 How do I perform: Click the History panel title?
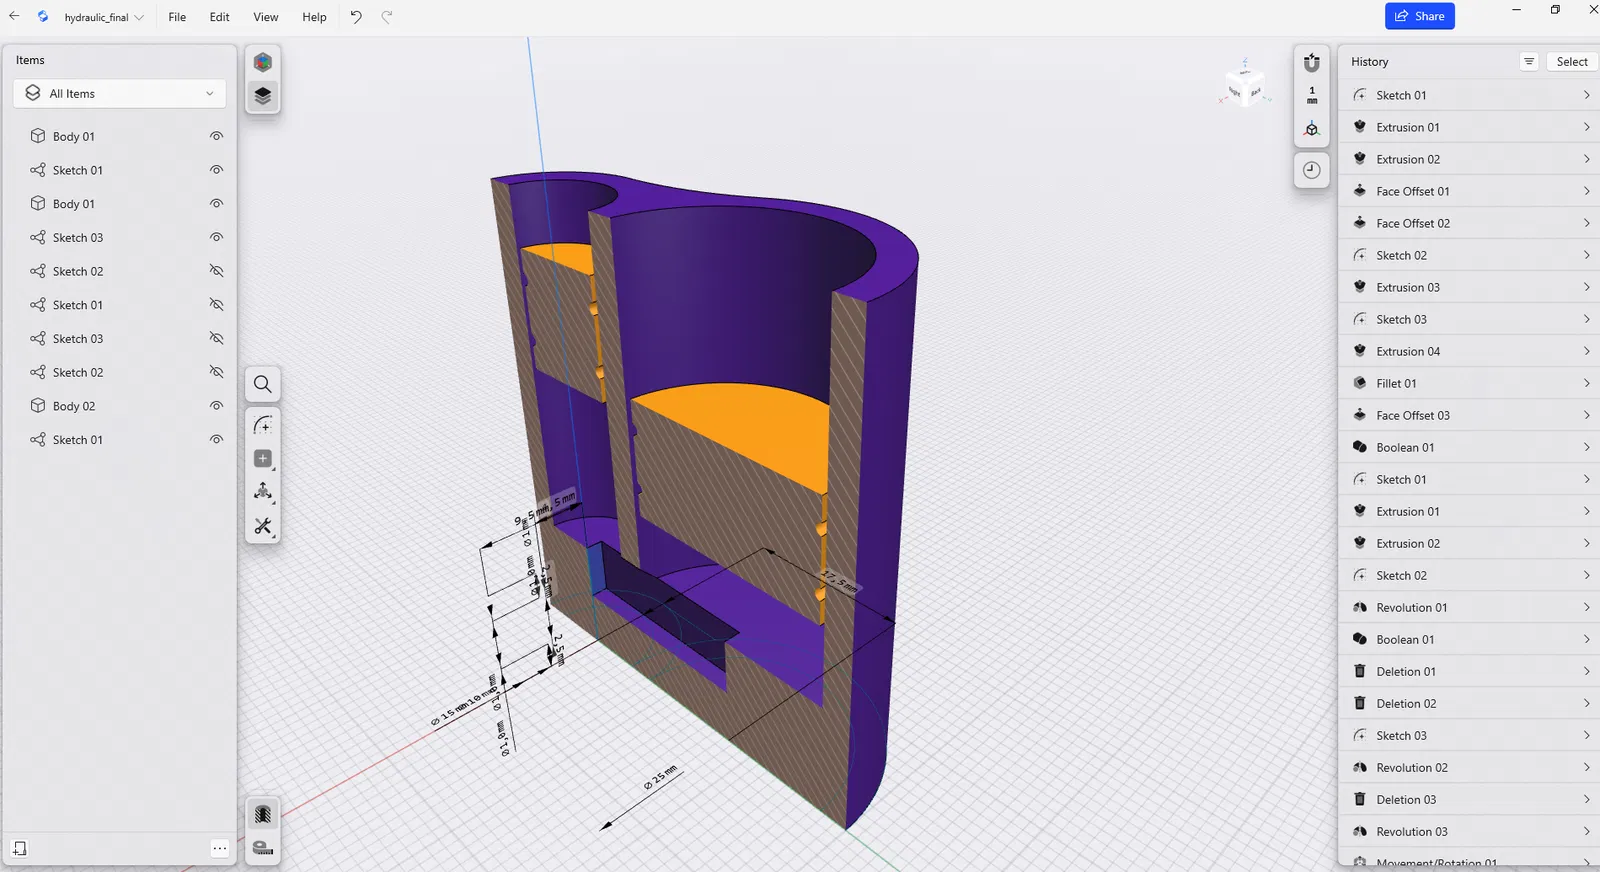[1370, 61]
